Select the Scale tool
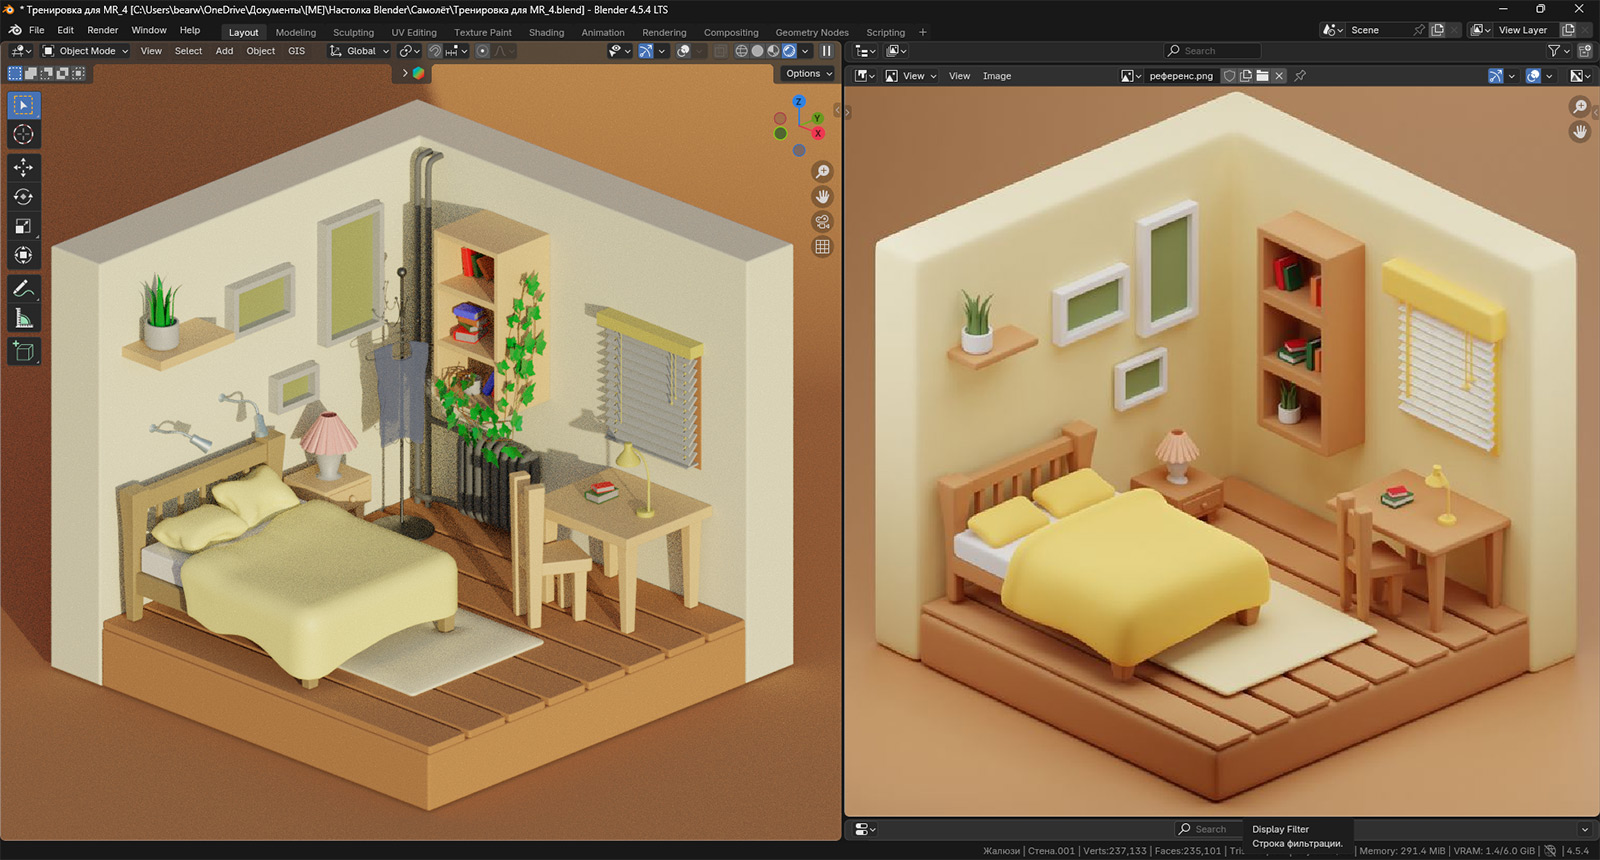The width and height of the screenshot is (1600, 860). pos(23,226)
